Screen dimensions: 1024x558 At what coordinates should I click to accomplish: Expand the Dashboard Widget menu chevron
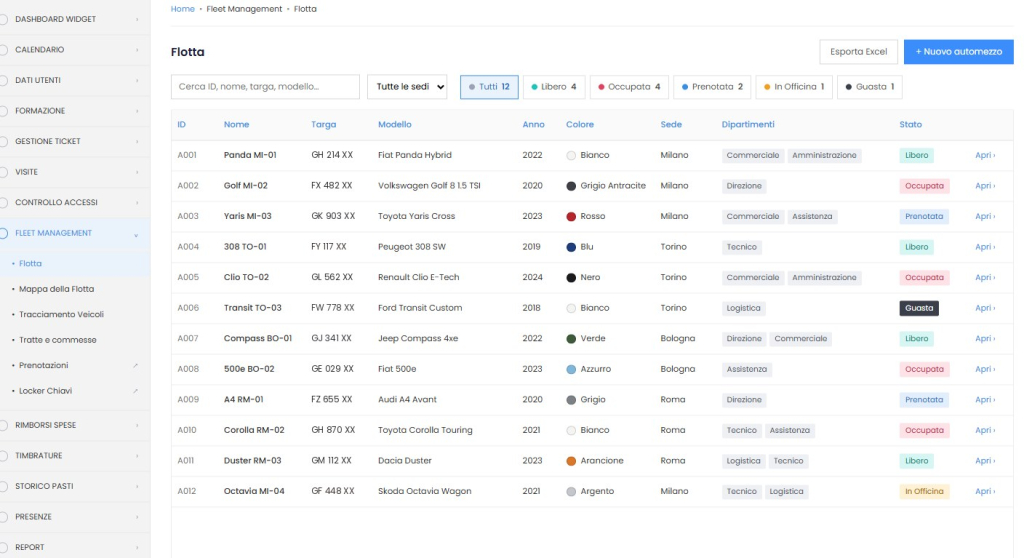coord(136,20)
